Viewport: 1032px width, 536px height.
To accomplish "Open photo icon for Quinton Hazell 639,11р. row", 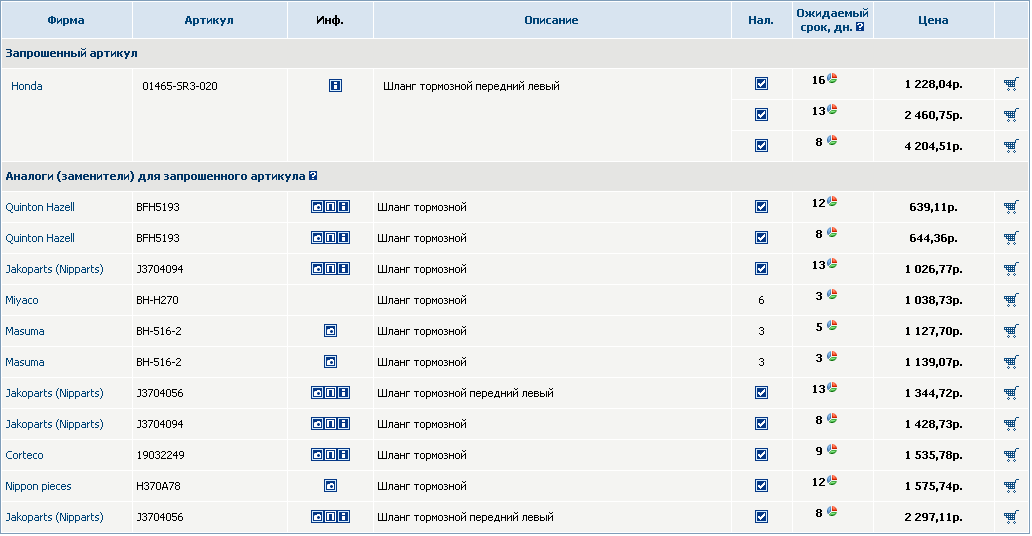I will 317,207.
